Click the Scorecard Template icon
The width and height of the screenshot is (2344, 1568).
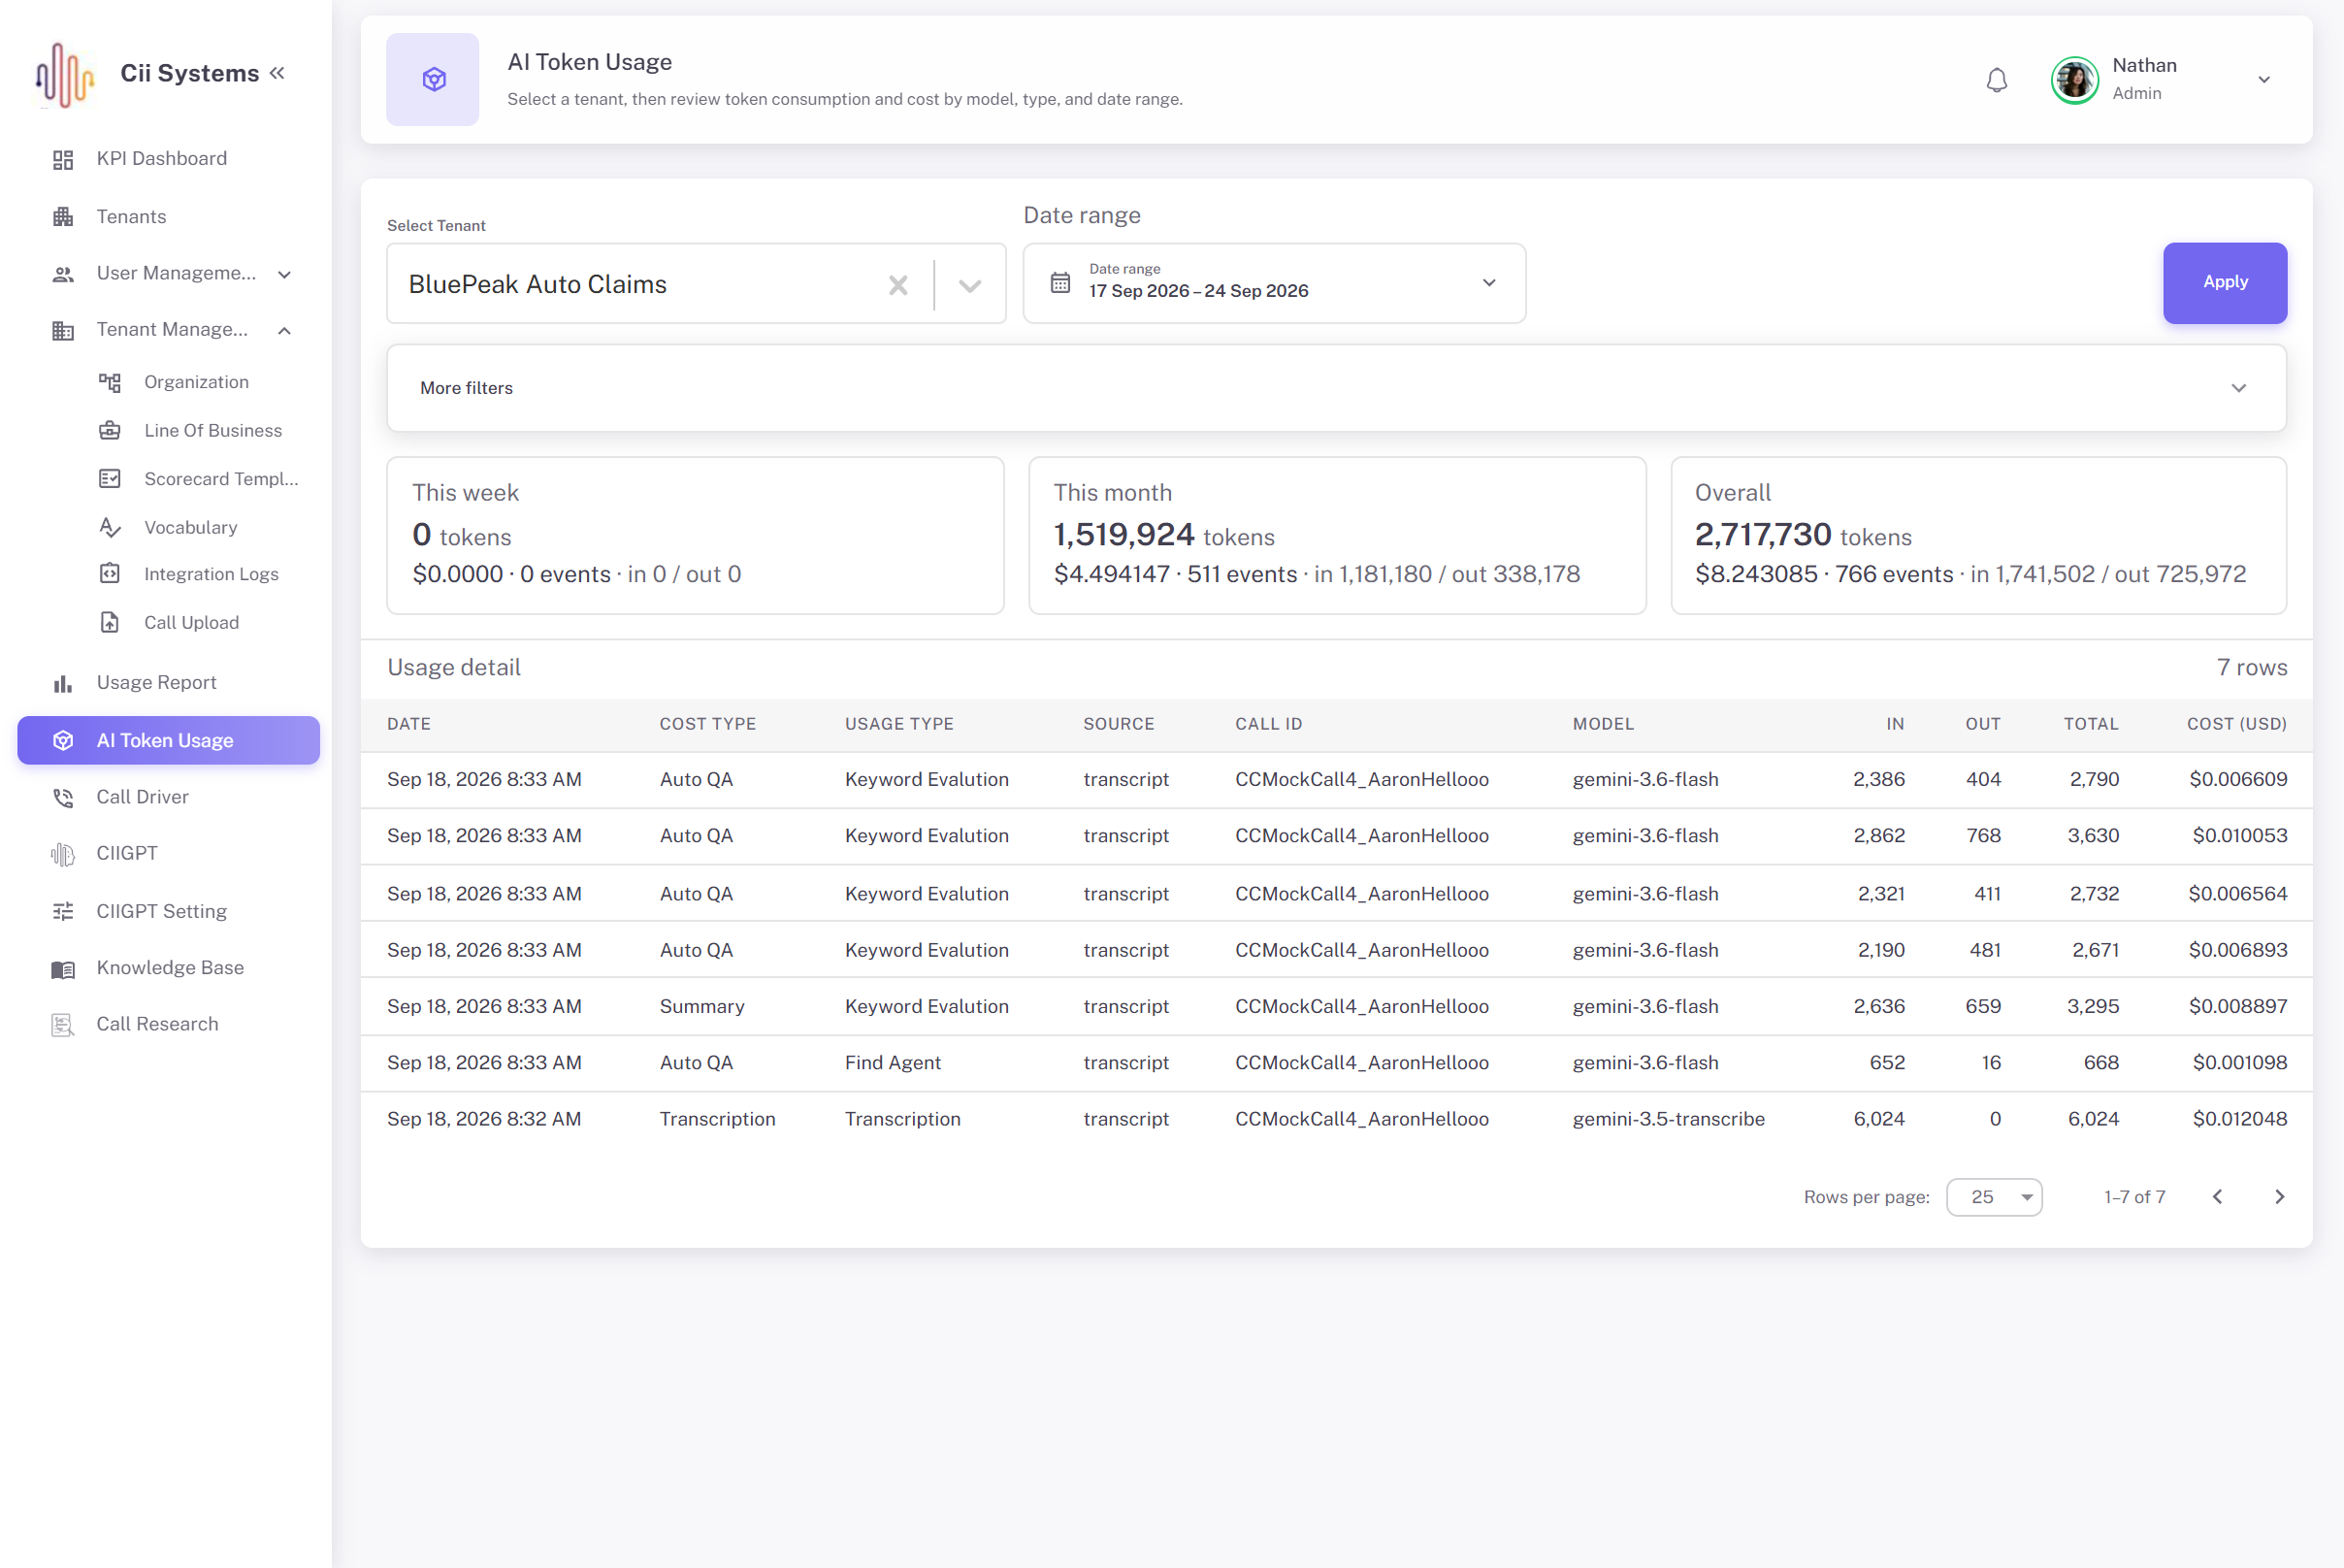coord(110,479)
